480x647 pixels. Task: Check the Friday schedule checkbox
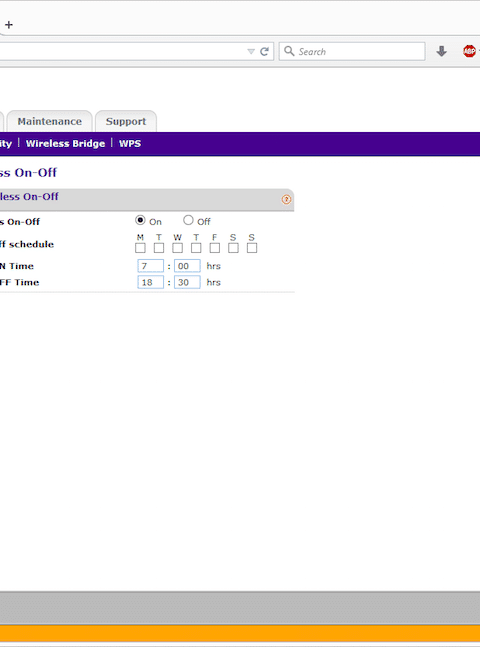click(215, 248)
